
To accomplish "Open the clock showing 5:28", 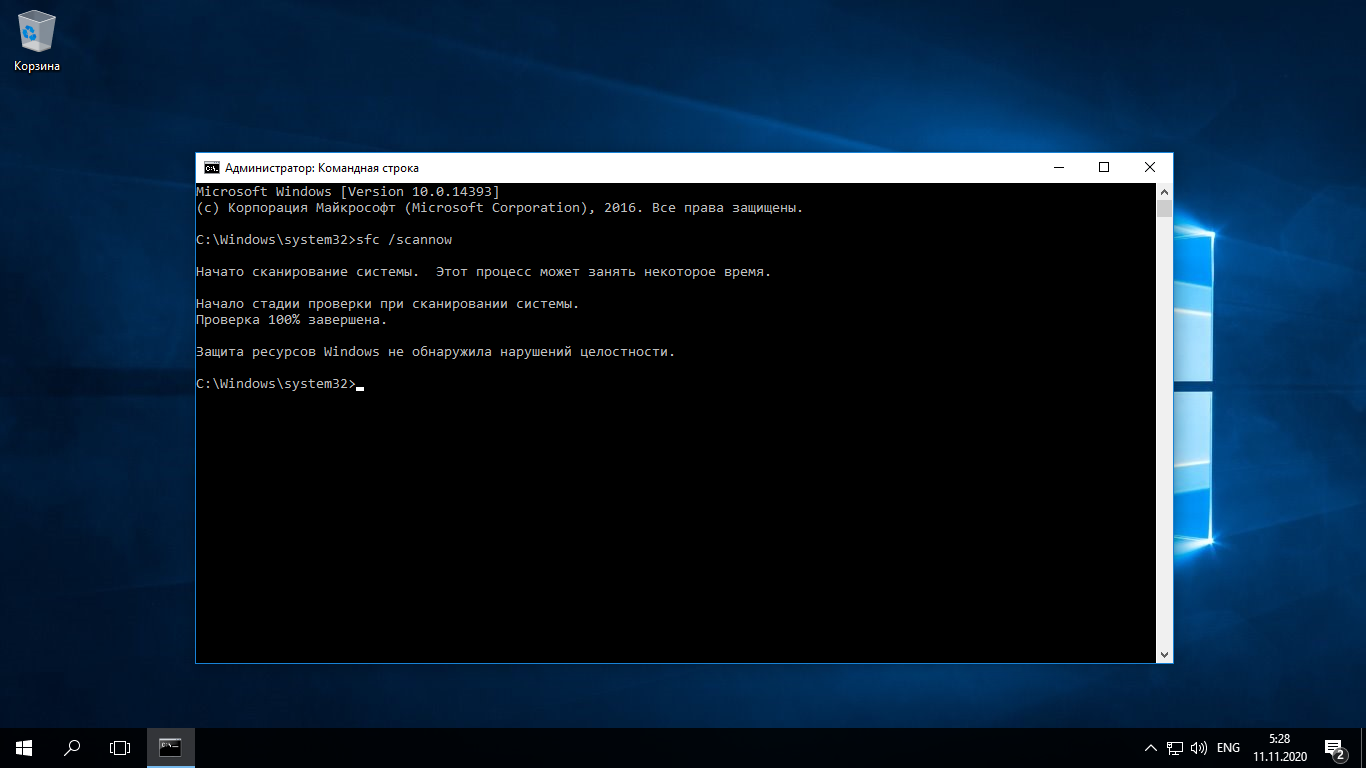I will tap(1279, 748).
